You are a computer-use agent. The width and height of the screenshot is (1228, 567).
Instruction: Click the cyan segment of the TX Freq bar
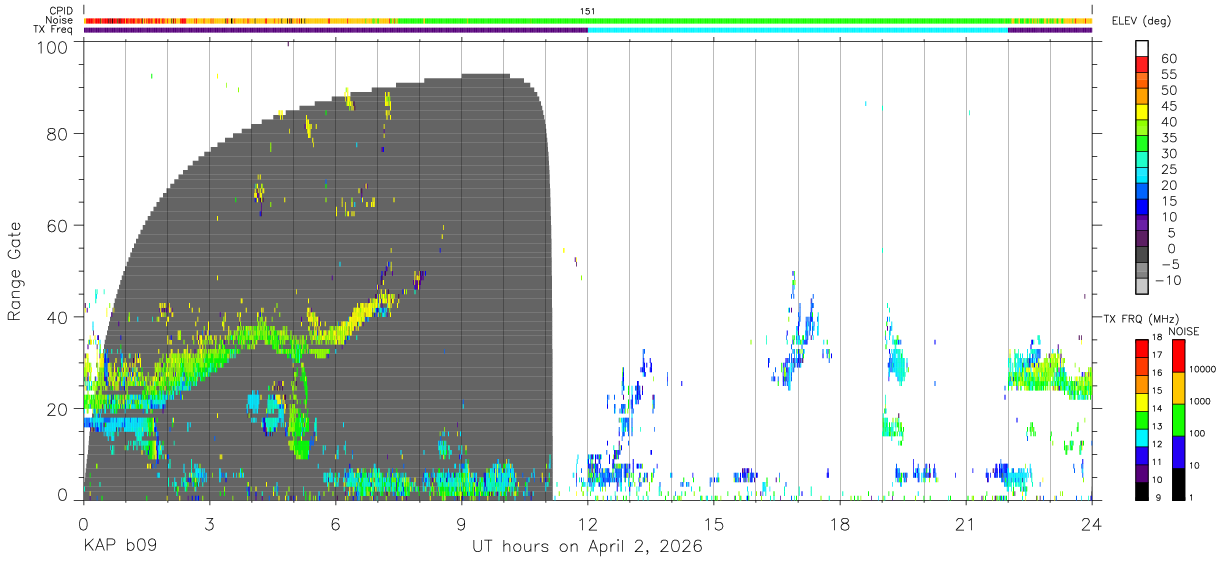coord(798,30)
